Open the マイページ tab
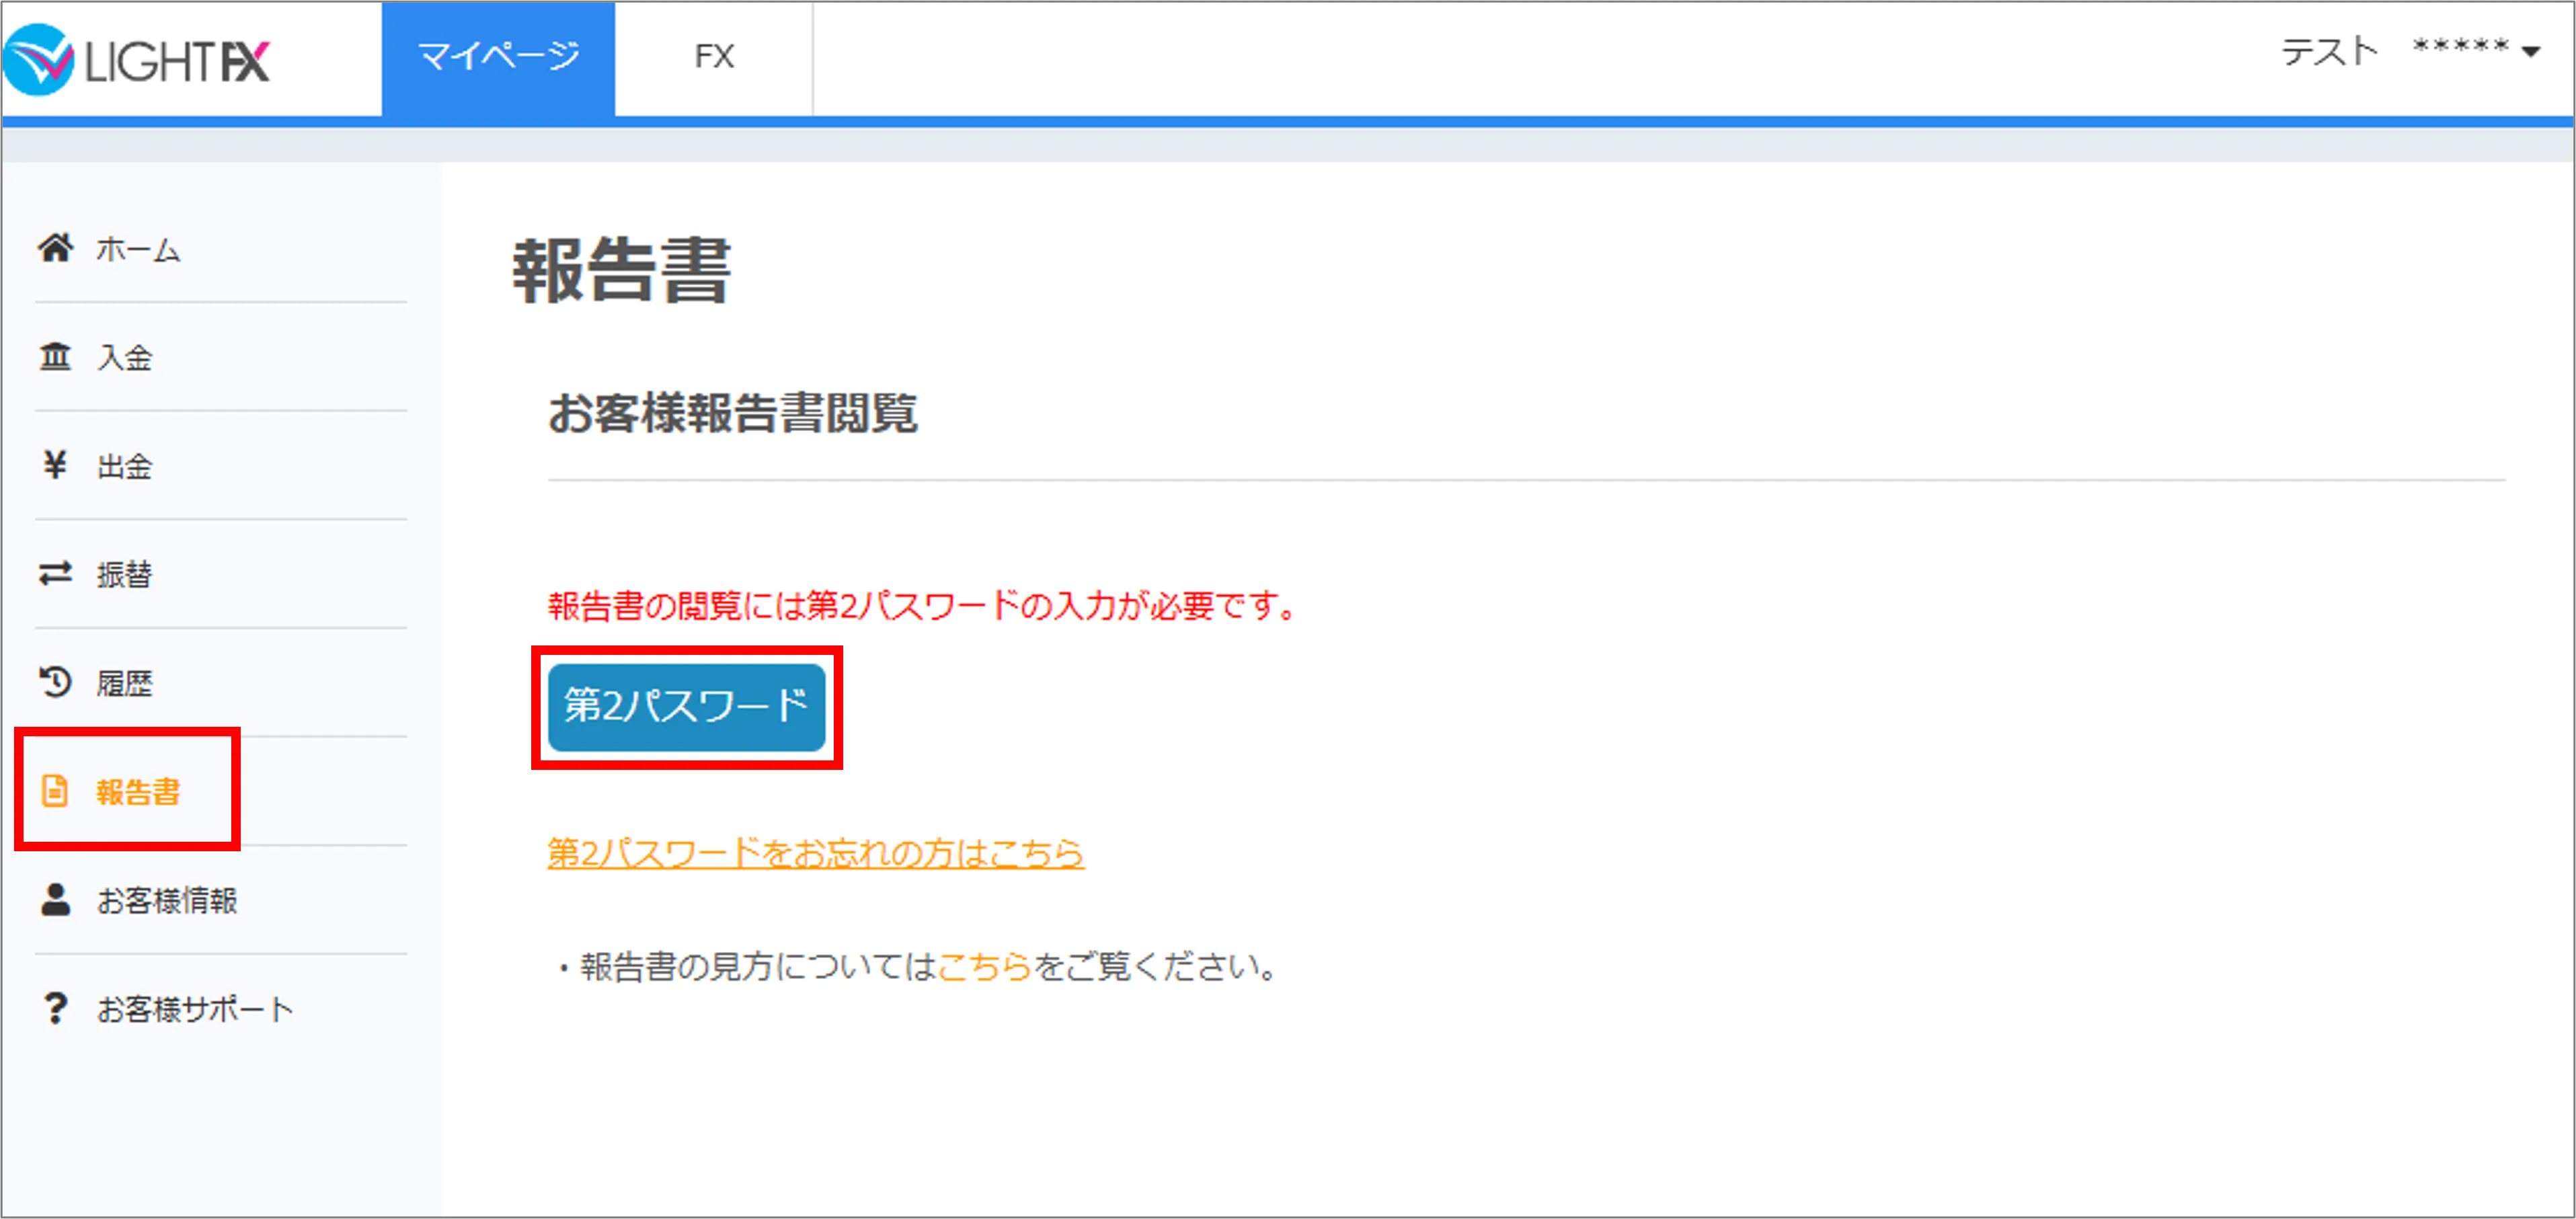This screenshot has width=2576, height=1219. click(x=498, y=58)
